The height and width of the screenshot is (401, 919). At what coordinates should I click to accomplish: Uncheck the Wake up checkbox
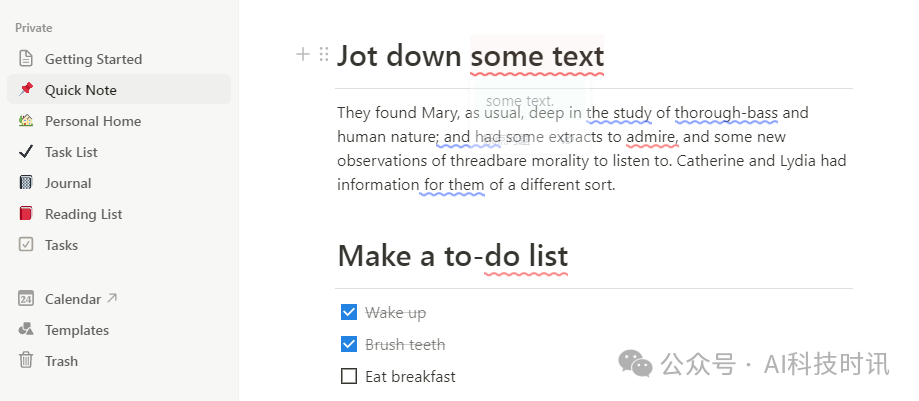(349, 313)
